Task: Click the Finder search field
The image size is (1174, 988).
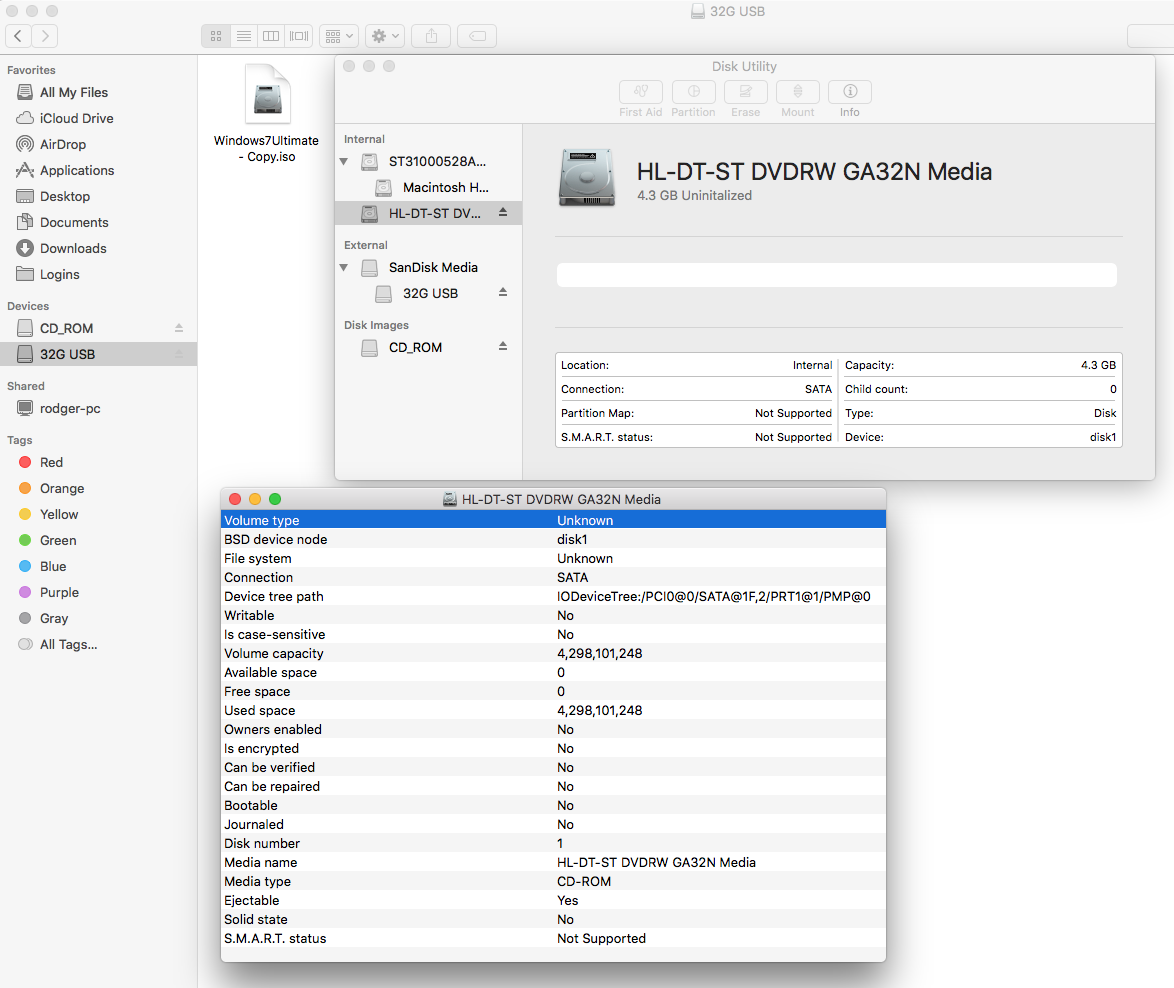Action: tap(1151, 36)
